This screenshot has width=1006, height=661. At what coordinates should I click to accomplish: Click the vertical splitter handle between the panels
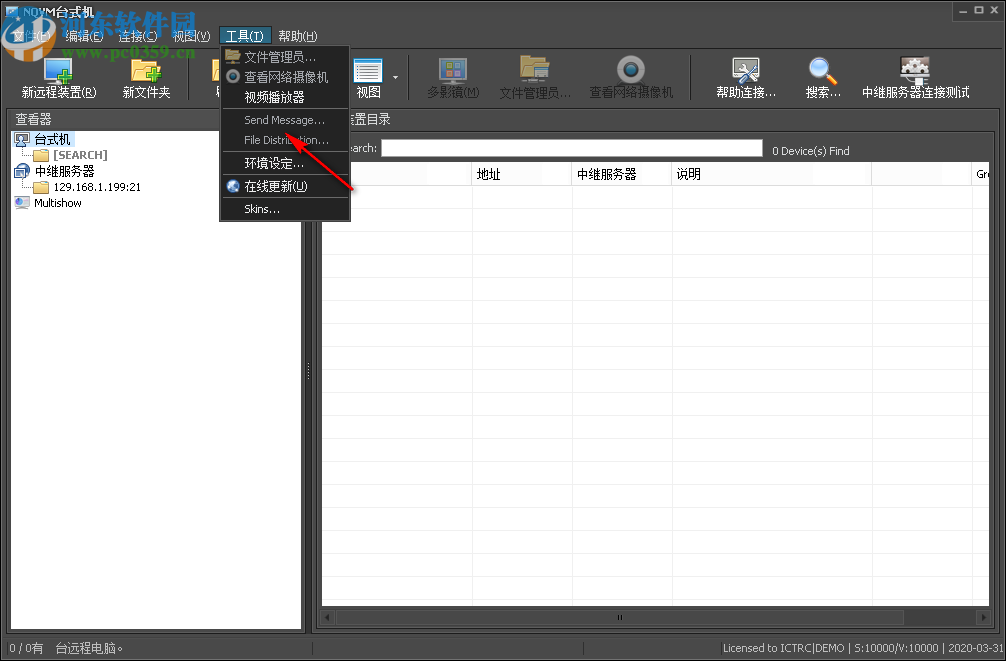pos(308,370)
